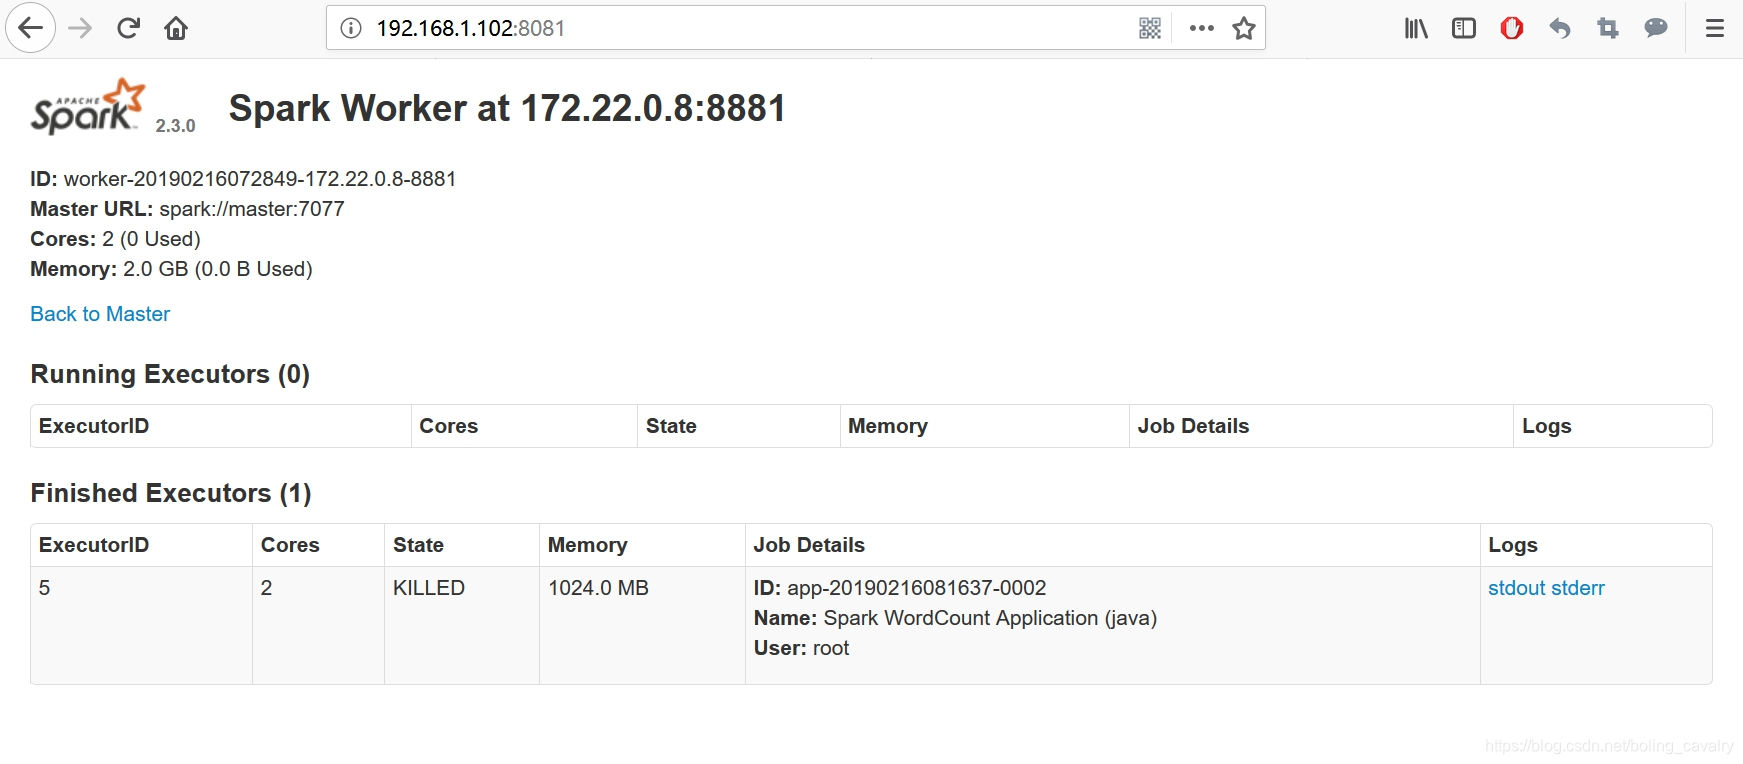1743x764 pixels.
Task: Toggle the sidebar view icon
Action: pos(1464,28)
